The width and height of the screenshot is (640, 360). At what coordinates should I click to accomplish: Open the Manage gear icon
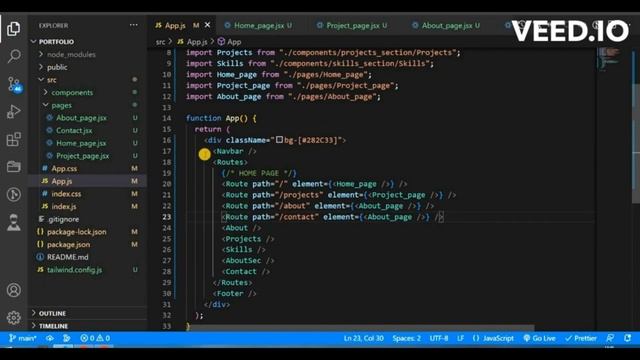coord(13,318)
